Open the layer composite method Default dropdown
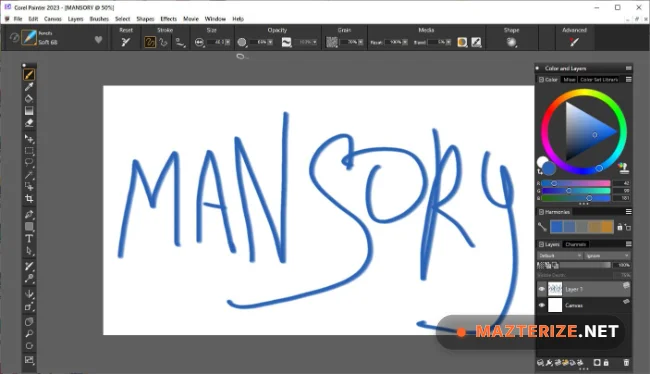Viewport: 650px width, 374px height. pyautogui.click(x=560, y=256)
